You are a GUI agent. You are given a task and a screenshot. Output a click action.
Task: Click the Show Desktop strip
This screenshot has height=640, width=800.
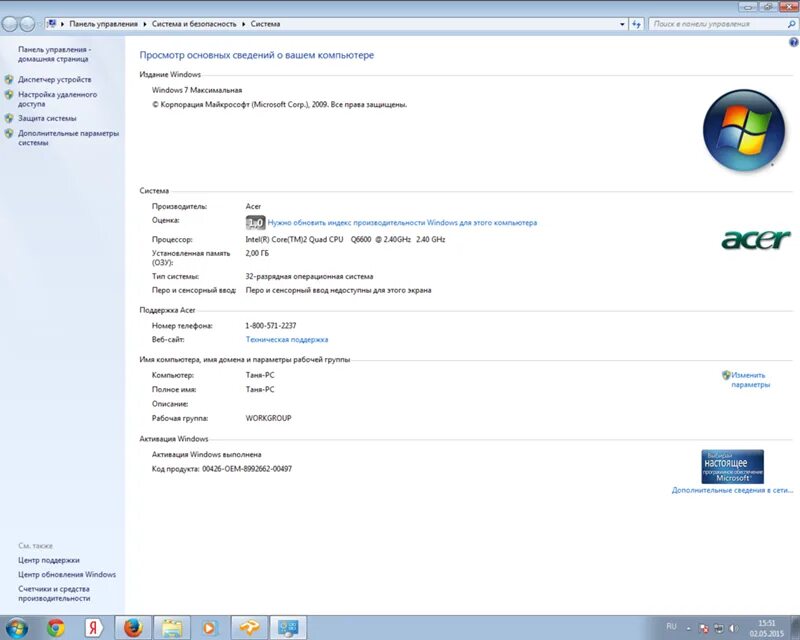tap(795, 628)
